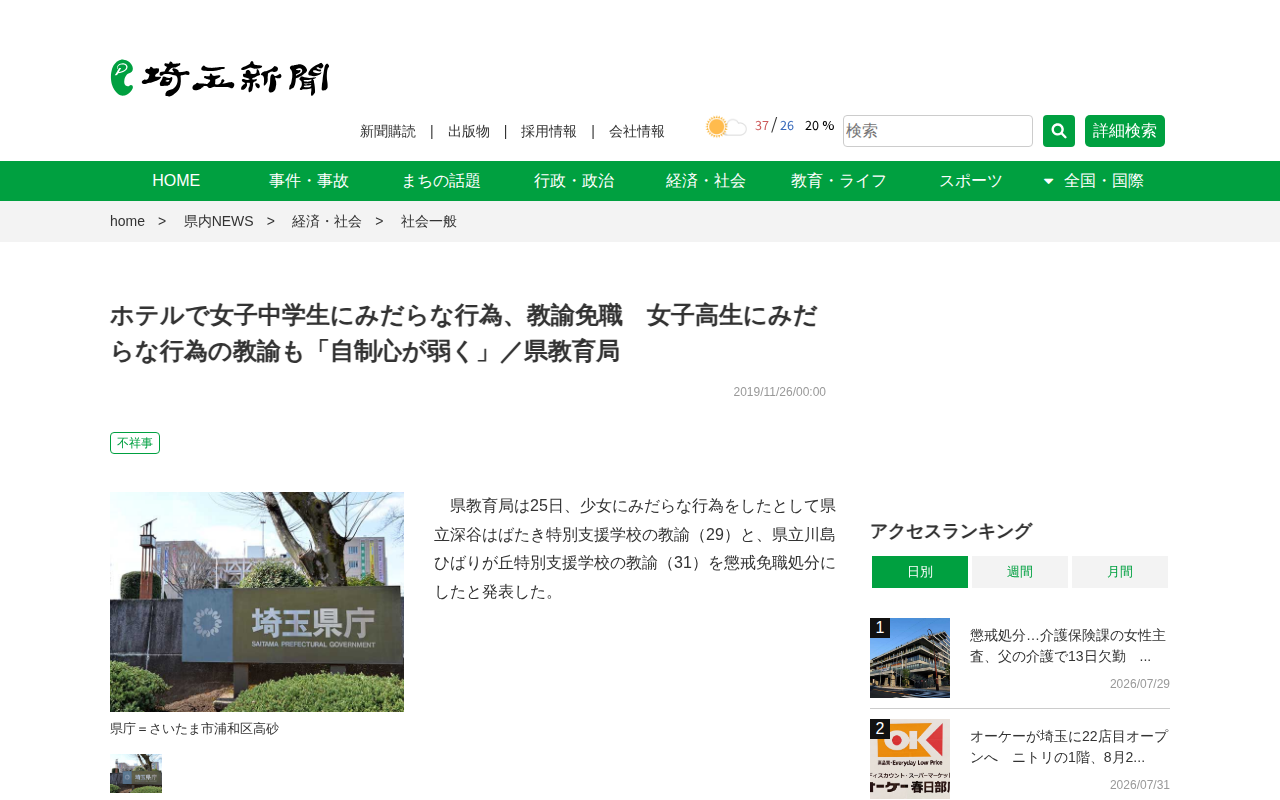Visit the 採用情報 page
1280x800 pixels.
click(x=549, y=131)
